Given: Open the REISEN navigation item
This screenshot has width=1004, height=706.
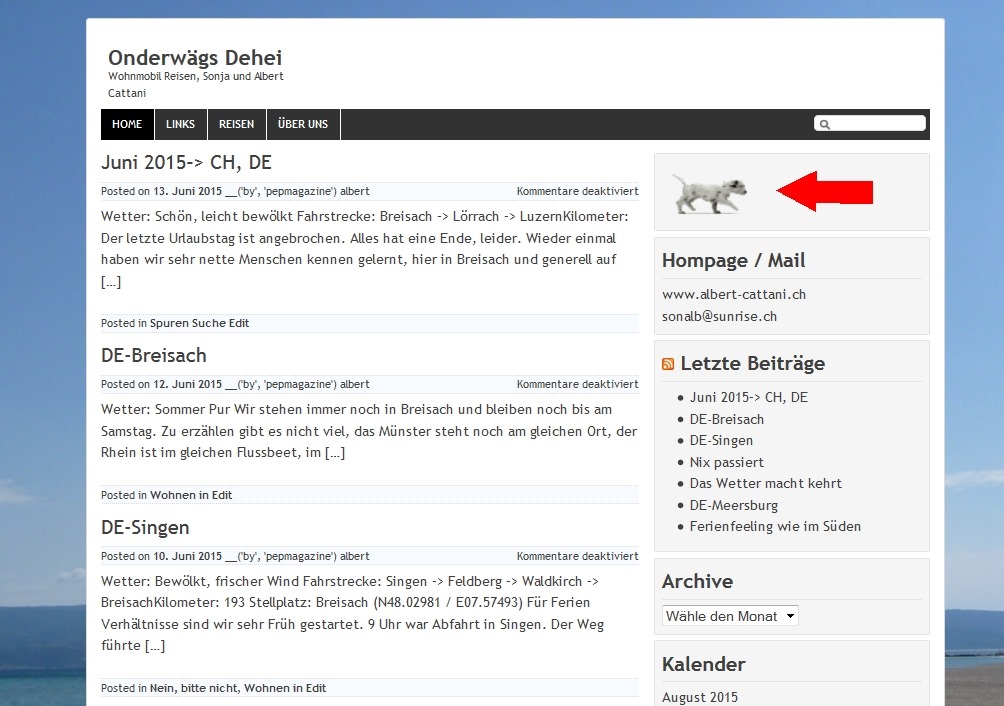Looking at the screenshot, I should pyautogui.click(x=237, y=125).
